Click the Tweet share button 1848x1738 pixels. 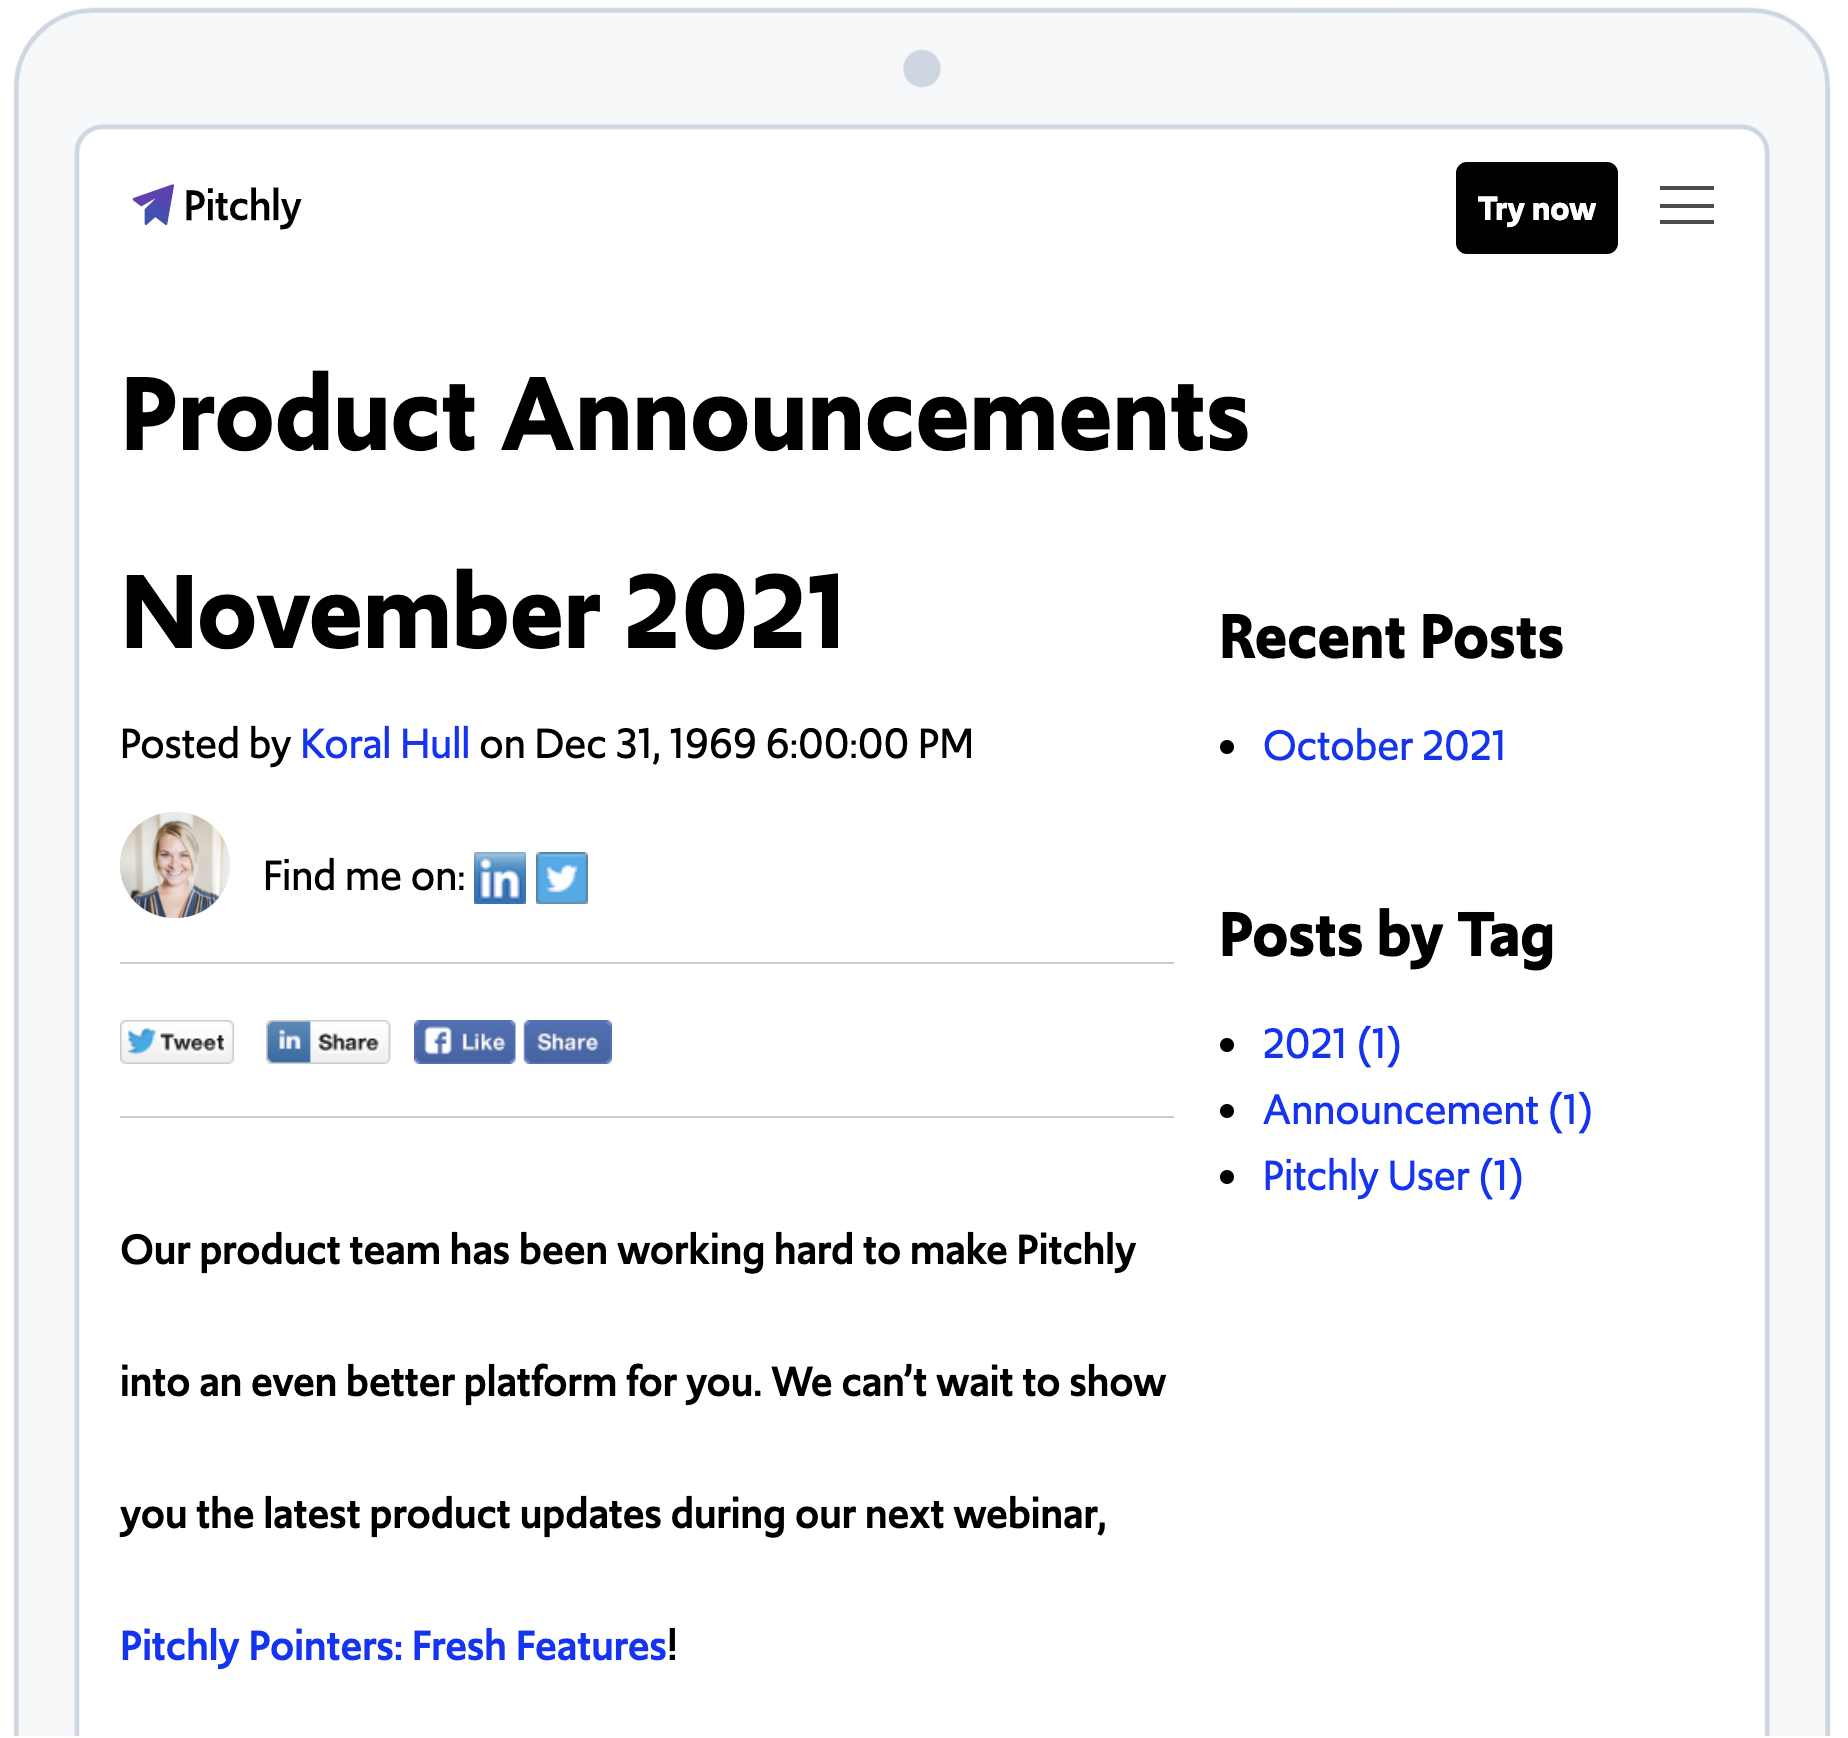pyautogui.click(x=177, y=1042)
